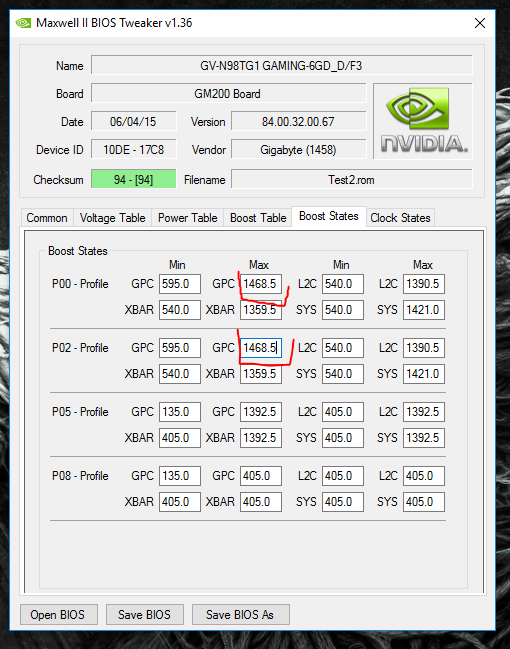Click P02 profile XBAR Min field

pyautogui.click(x=180, y=374)
